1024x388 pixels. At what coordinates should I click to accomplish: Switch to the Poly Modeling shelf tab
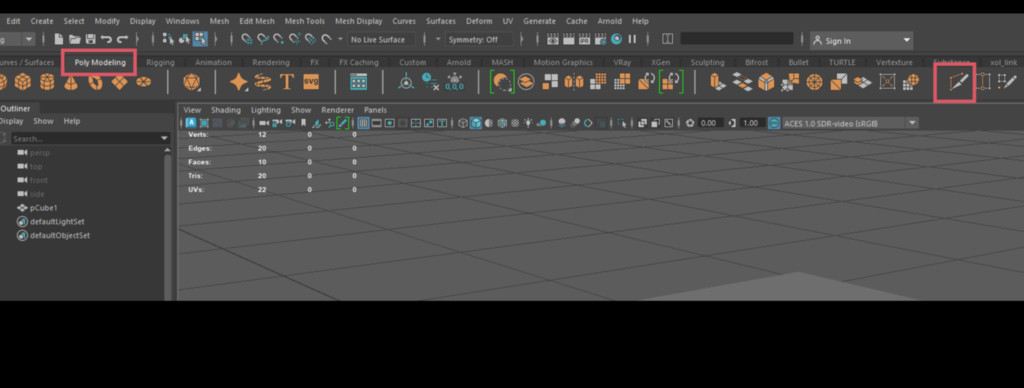99,62
